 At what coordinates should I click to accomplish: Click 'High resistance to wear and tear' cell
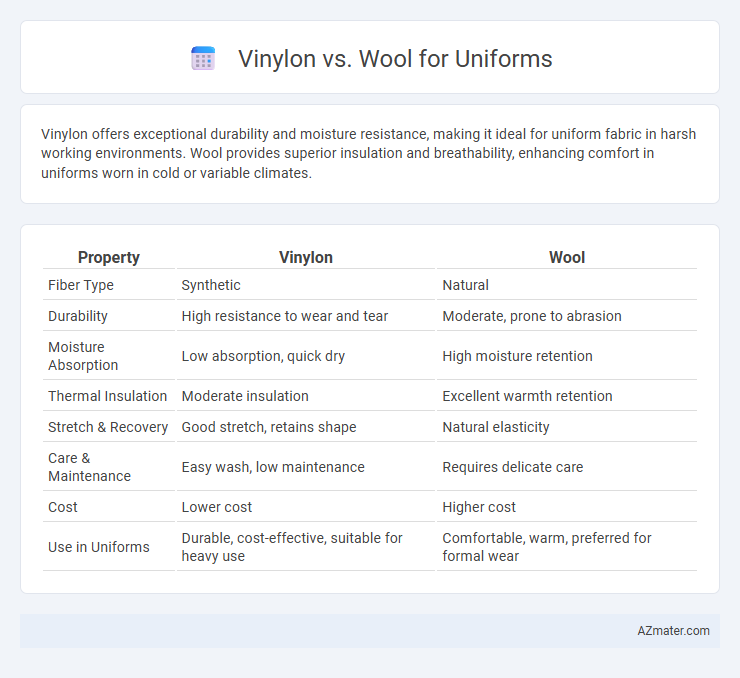pyautogui.click(x=285, y=316)
